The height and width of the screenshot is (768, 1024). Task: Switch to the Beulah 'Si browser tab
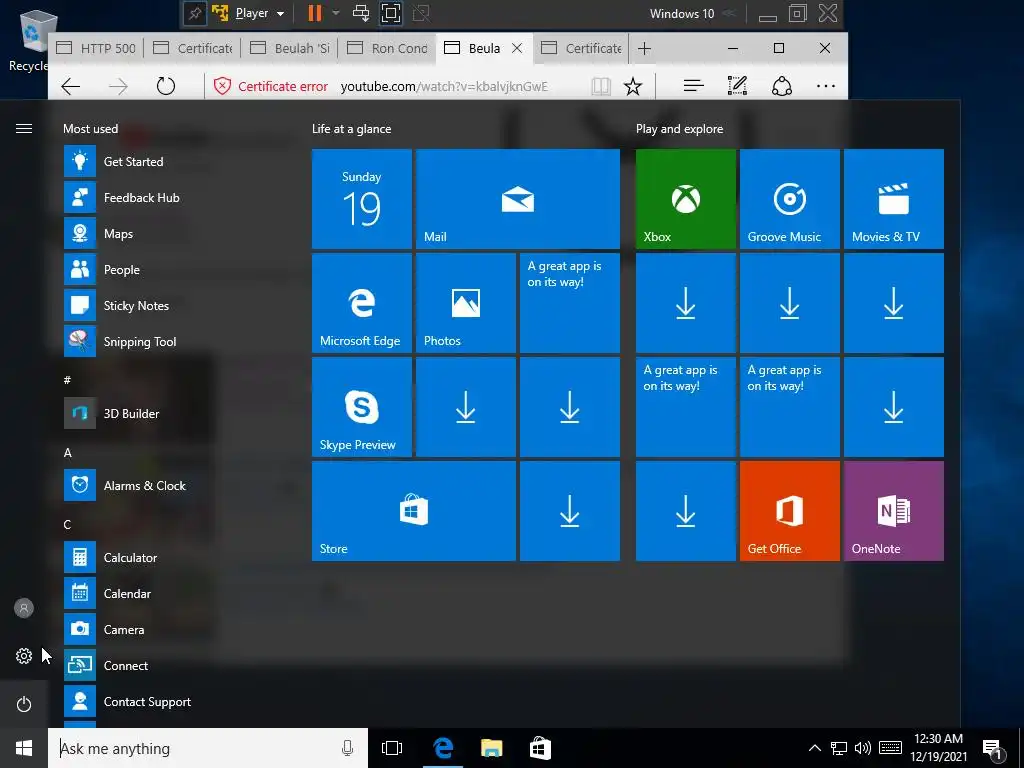point(289,48)
